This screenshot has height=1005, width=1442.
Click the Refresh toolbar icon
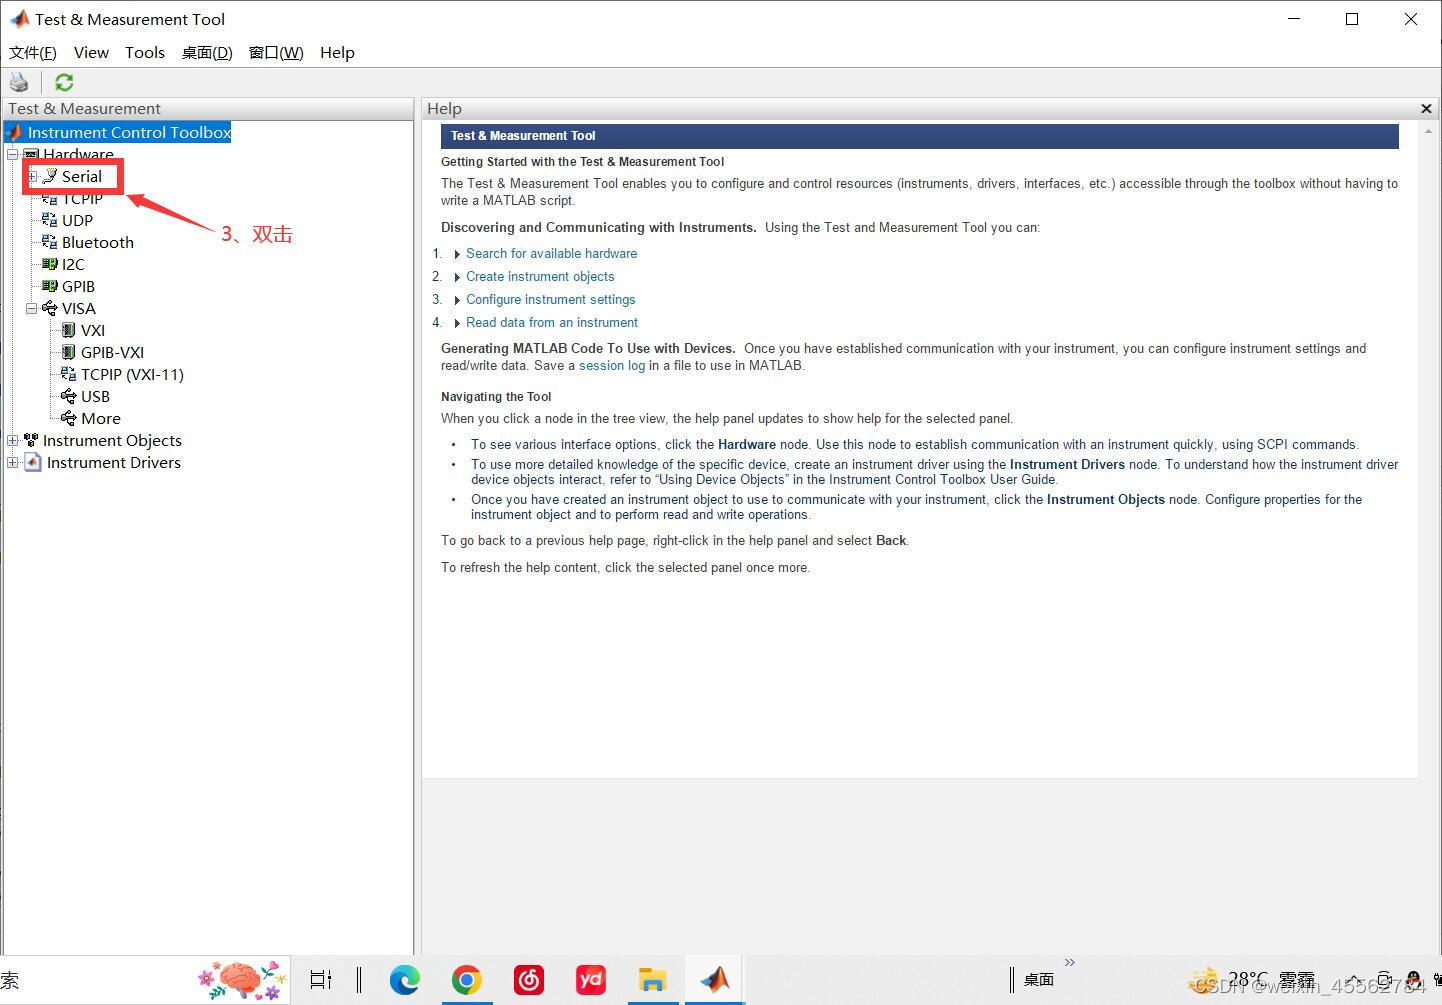pyautogui.click(x=63, y=81)
